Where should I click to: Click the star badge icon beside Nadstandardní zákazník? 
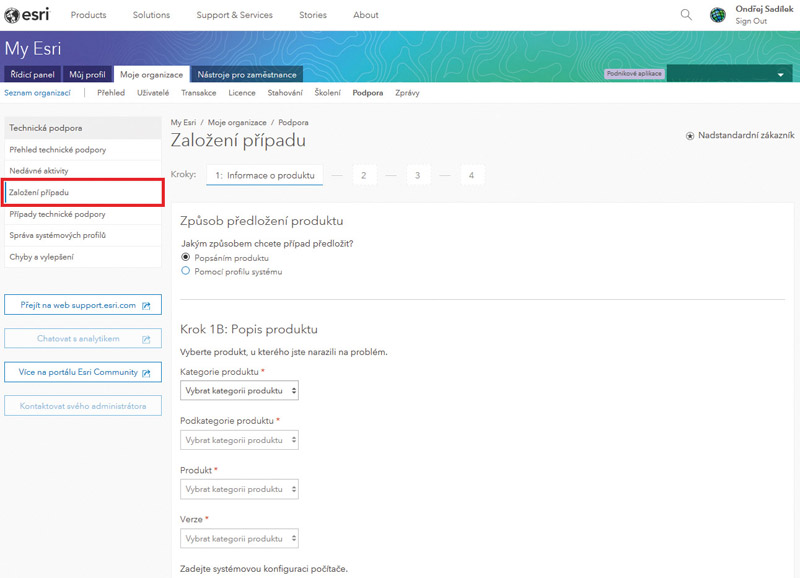pos(690,136)
